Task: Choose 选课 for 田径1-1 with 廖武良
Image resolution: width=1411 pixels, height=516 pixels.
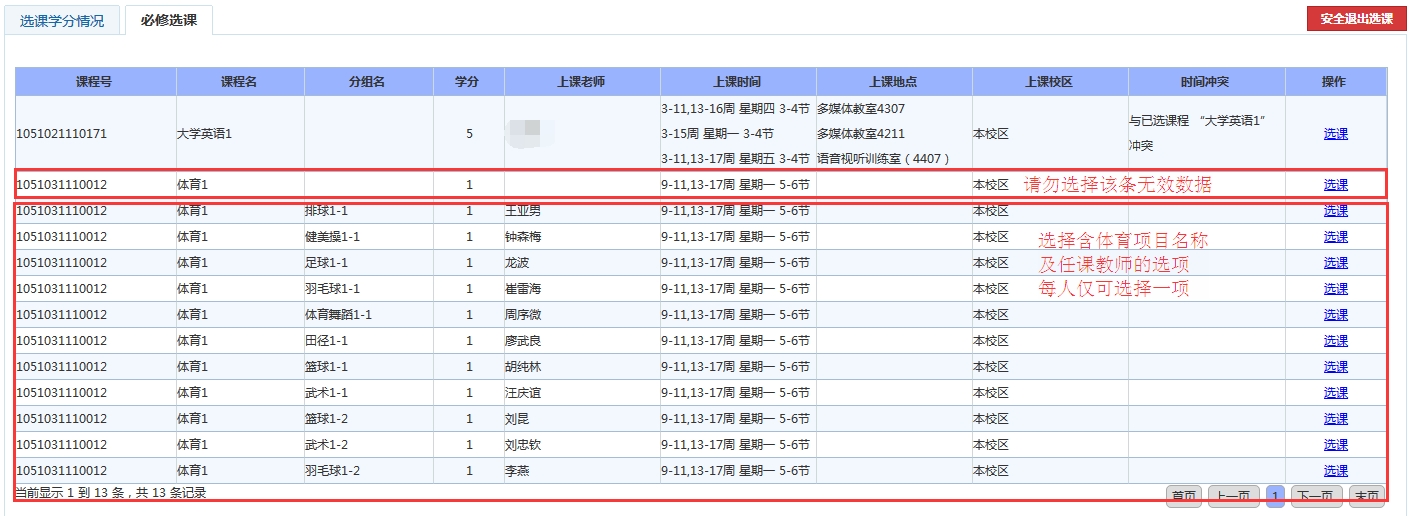Action: (1335, 341)
